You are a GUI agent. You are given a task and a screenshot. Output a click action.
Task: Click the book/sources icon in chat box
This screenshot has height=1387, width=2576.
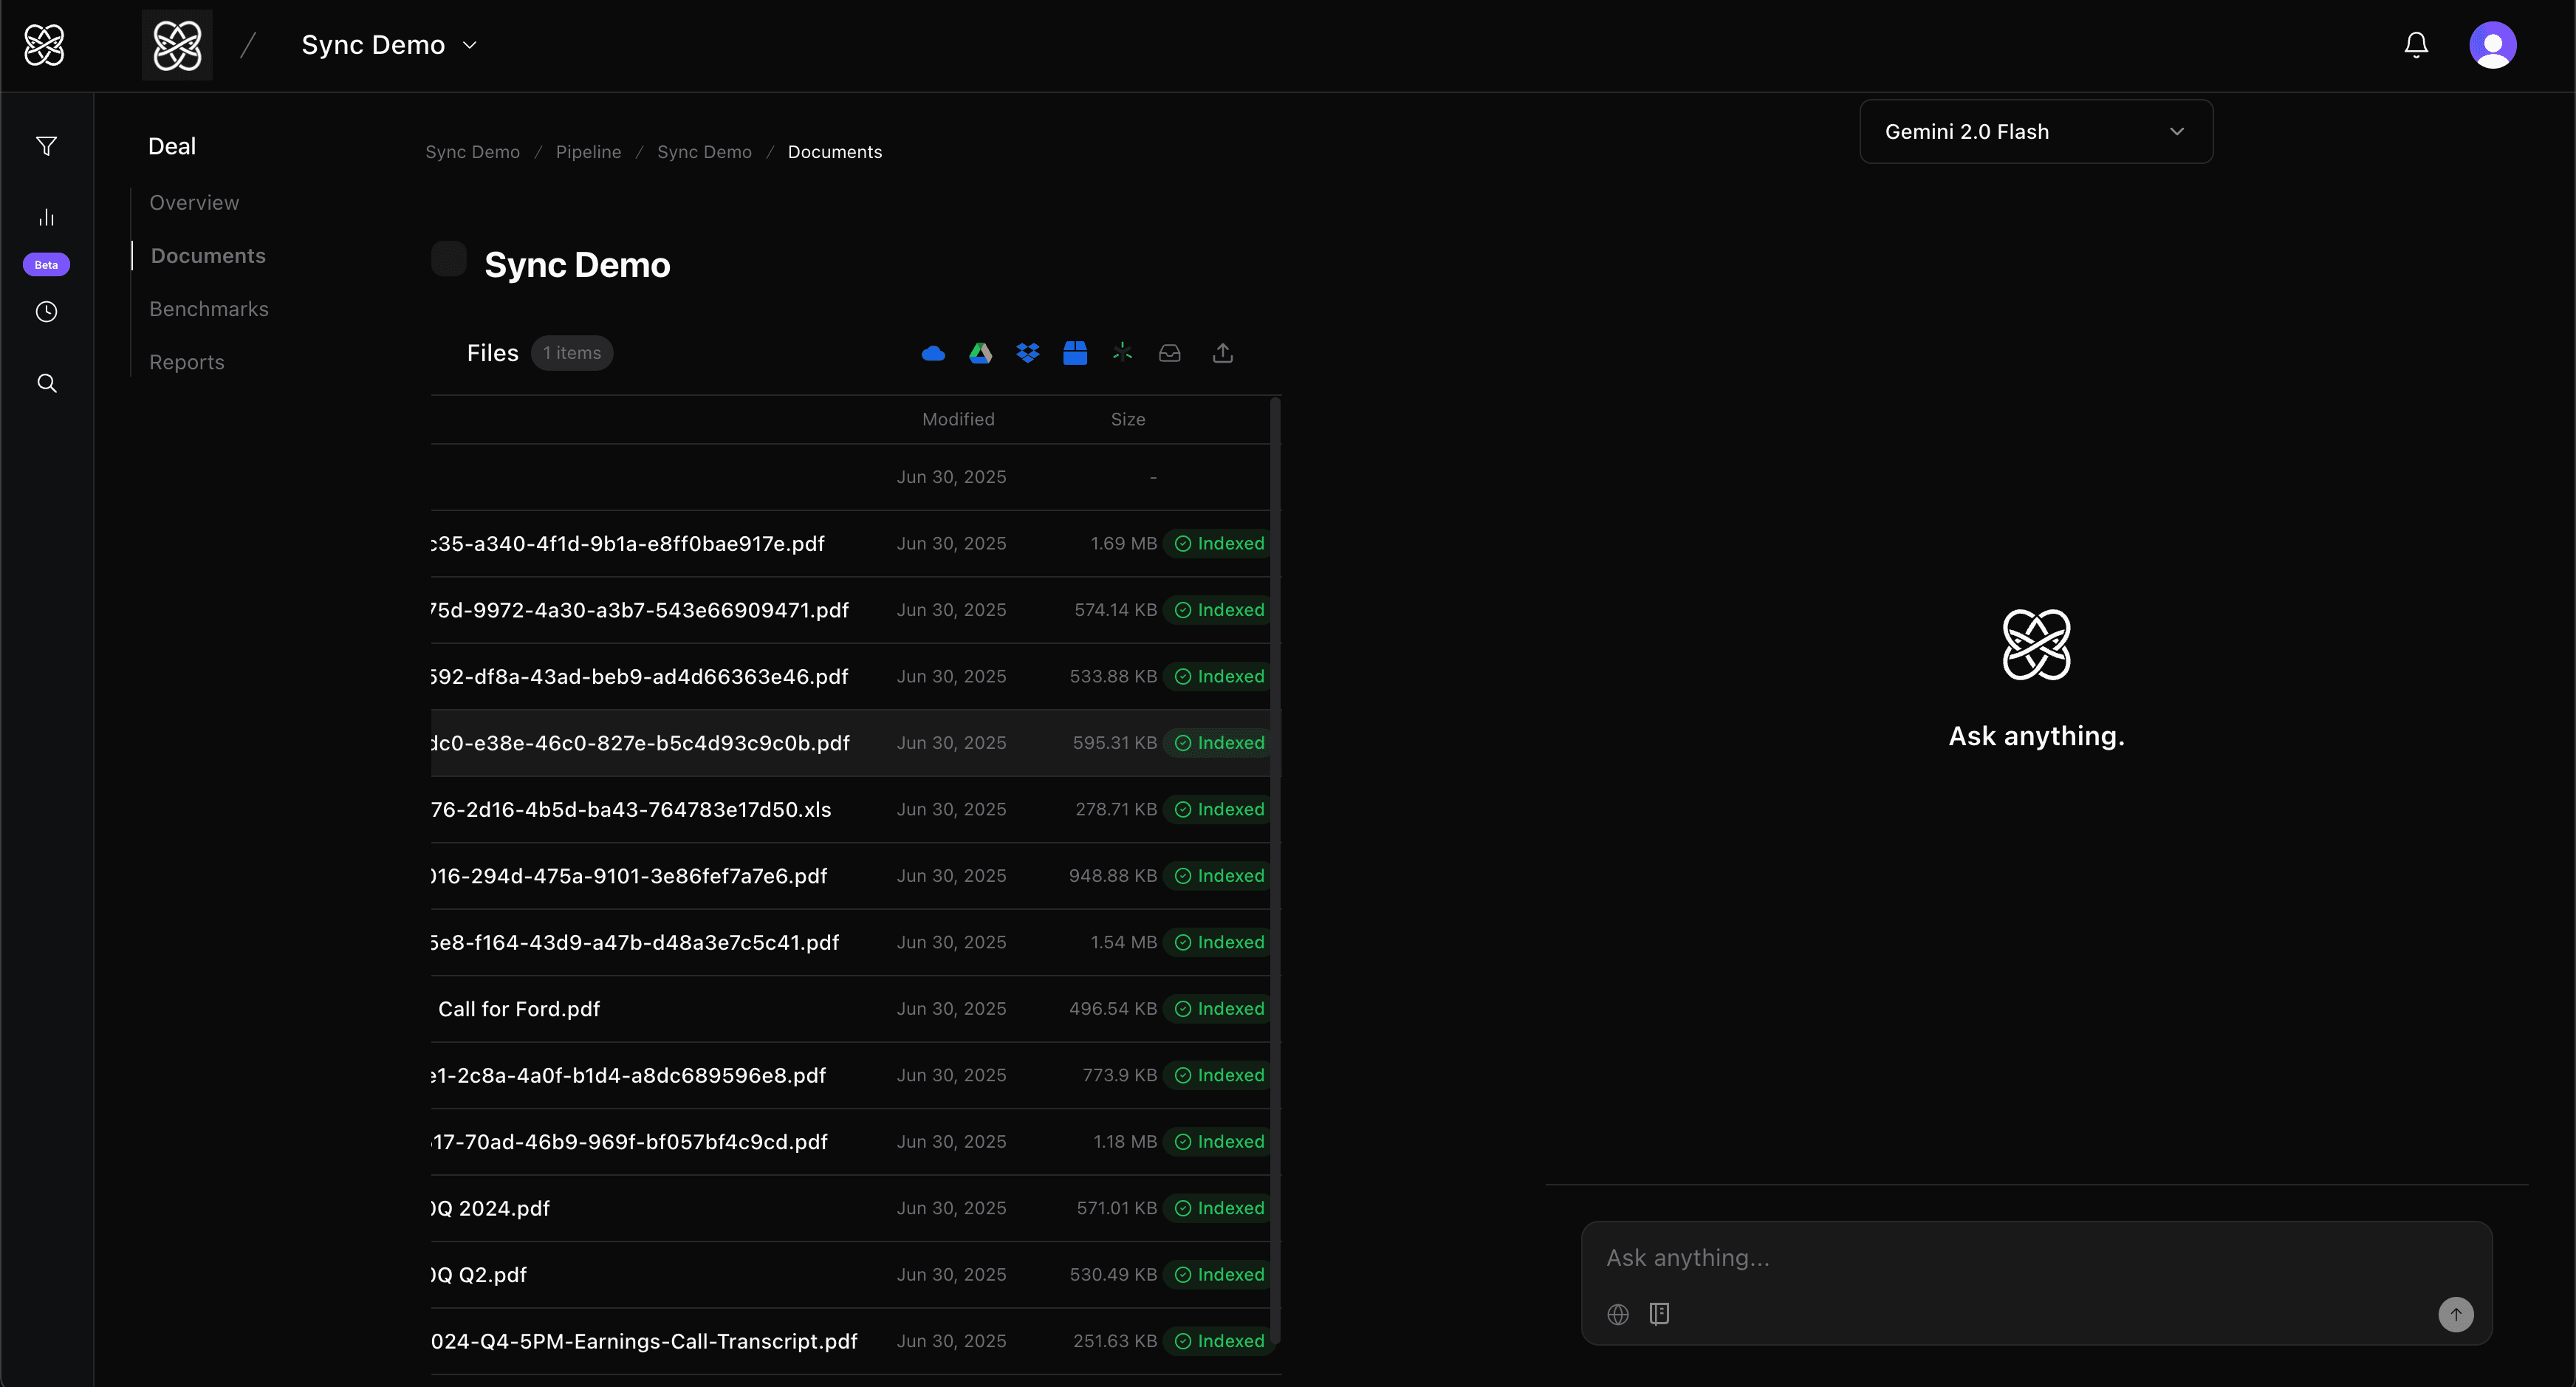coord(1659,1314)
